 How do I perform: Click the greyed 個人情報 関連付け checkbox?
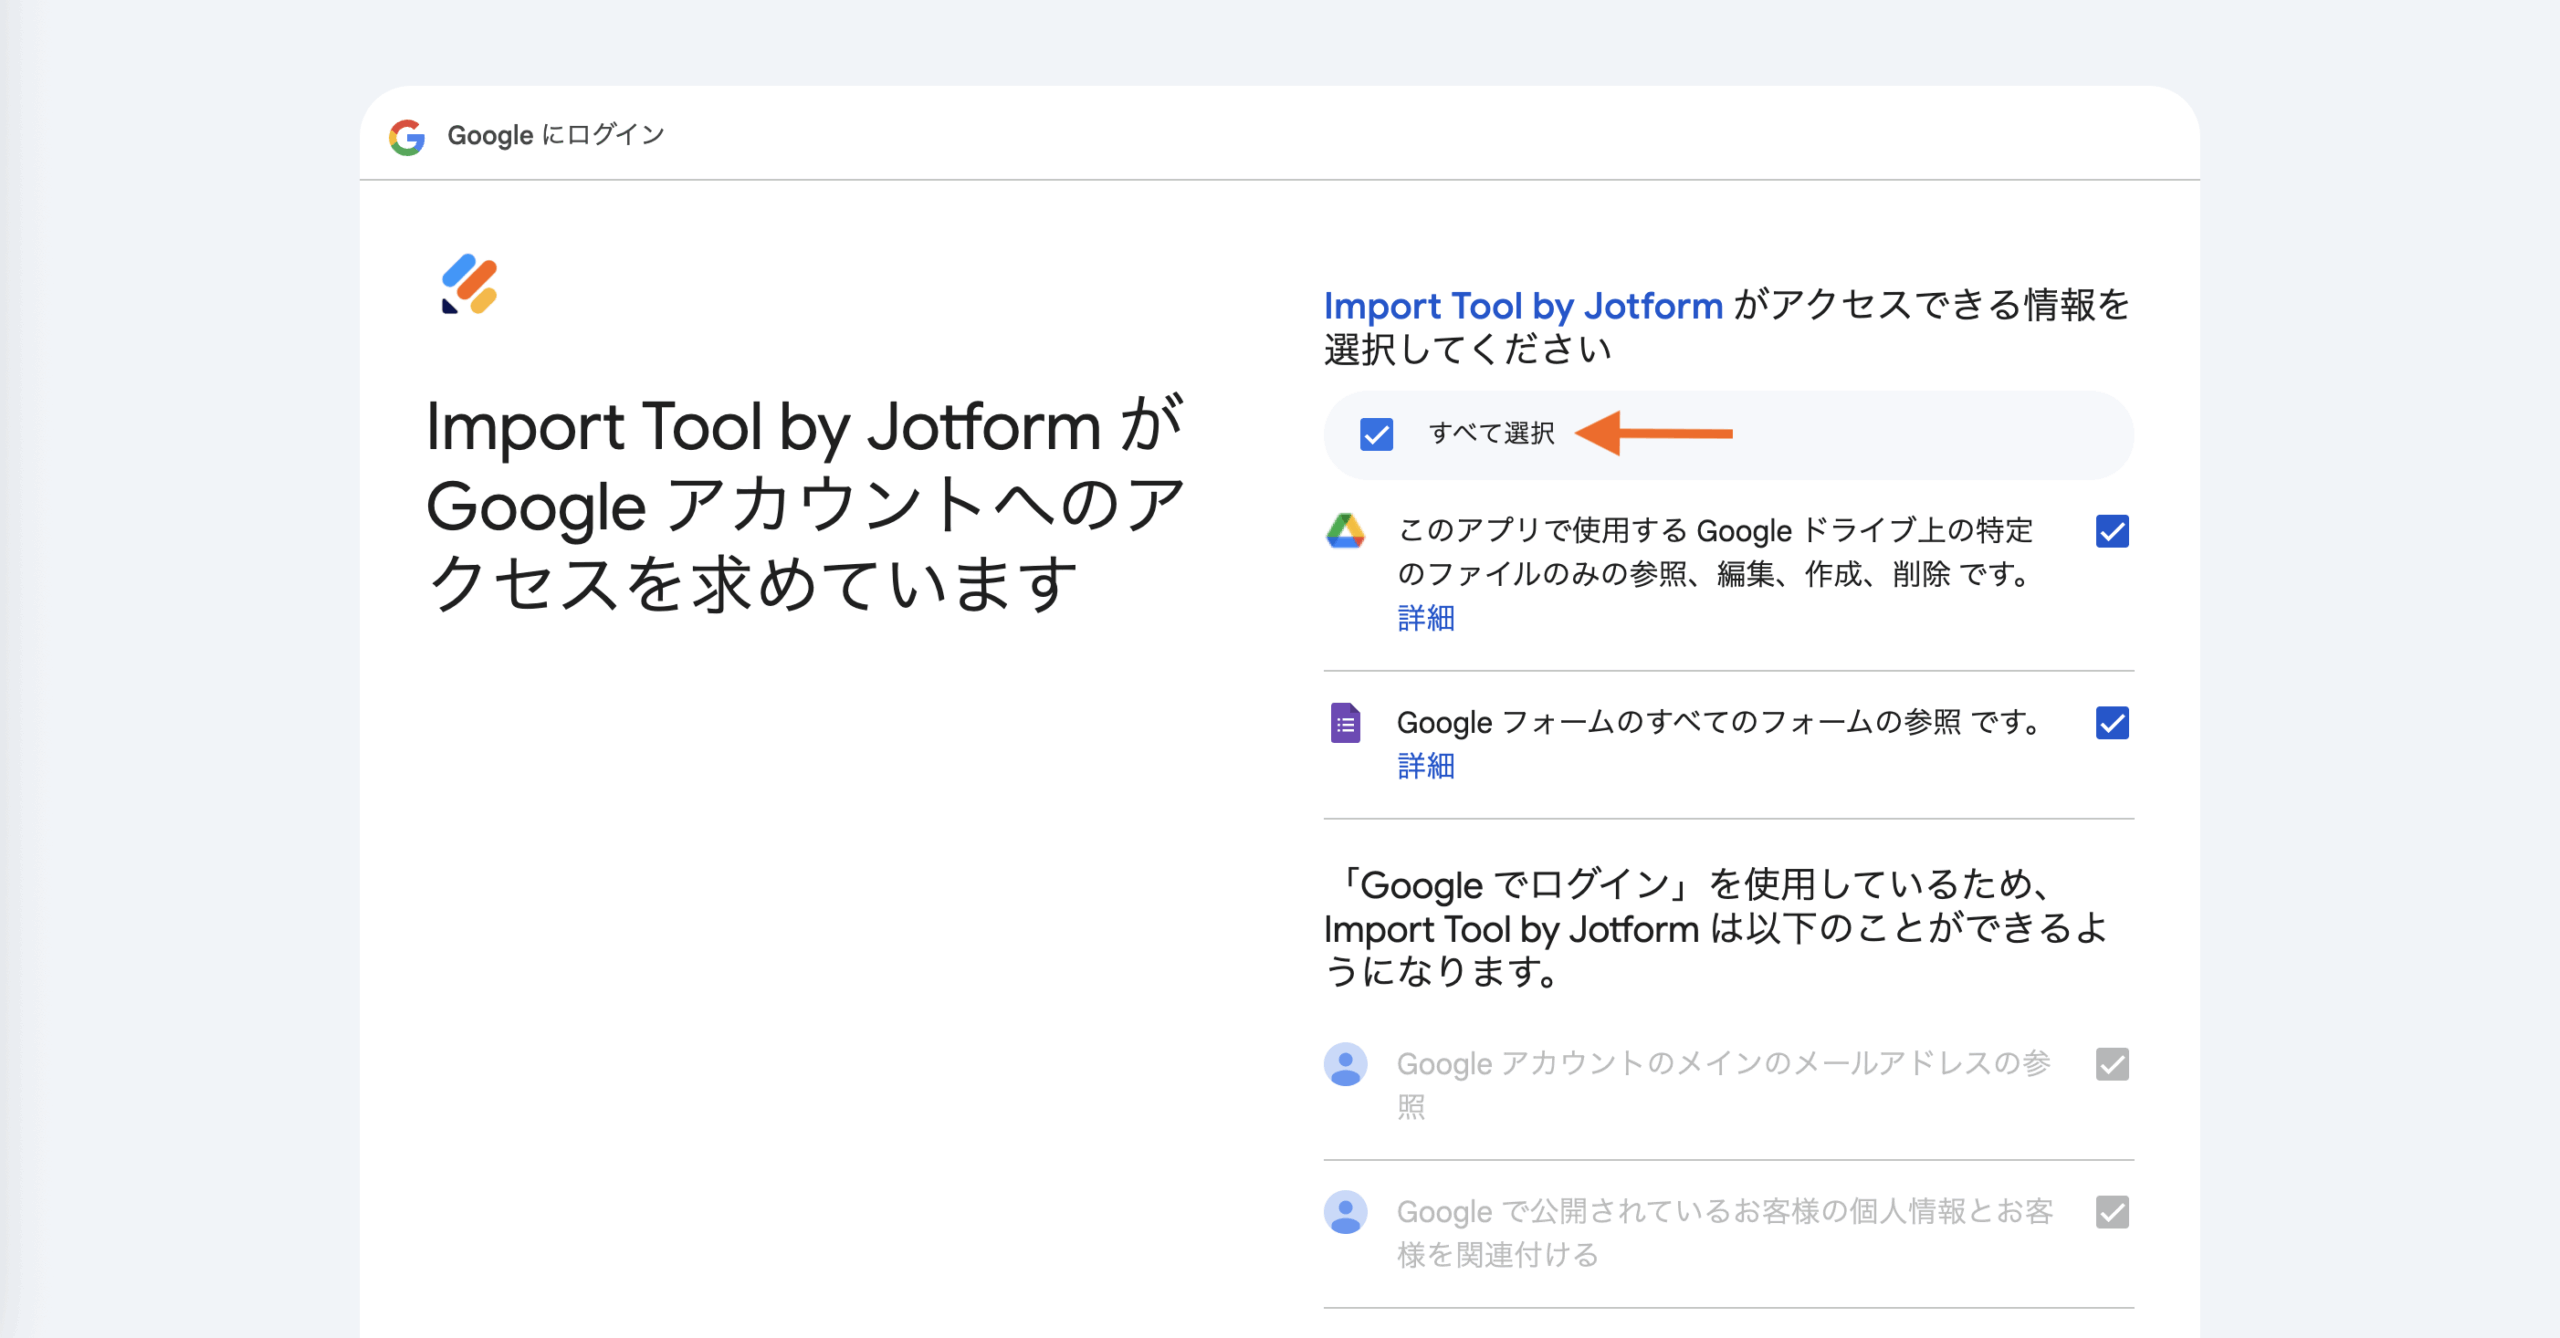tap(2112, 1212)
